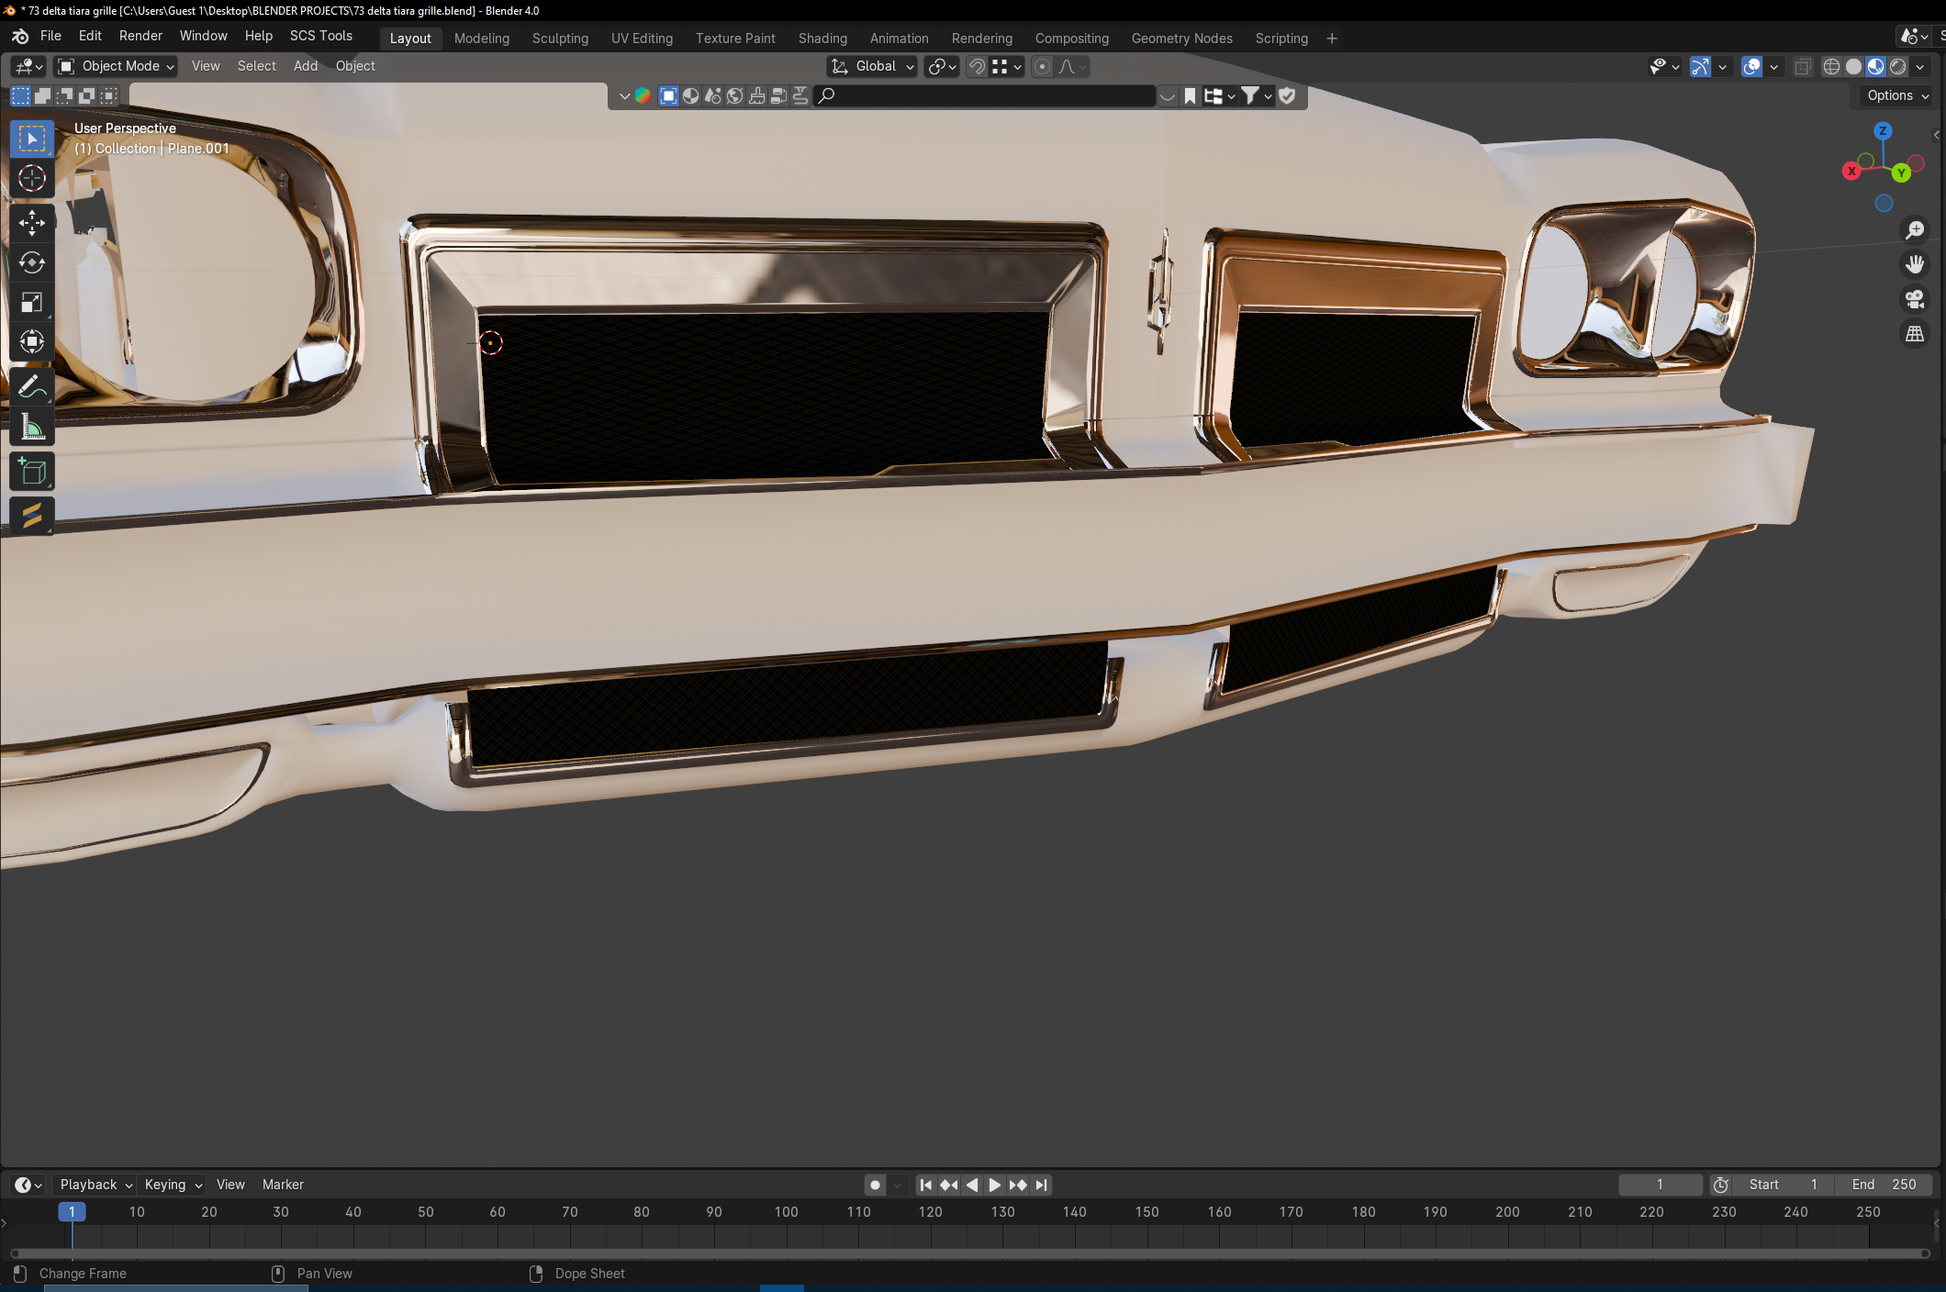Select the Measure tool
This screenshot has height=1292, width=1946.
[x=32, y=428]
